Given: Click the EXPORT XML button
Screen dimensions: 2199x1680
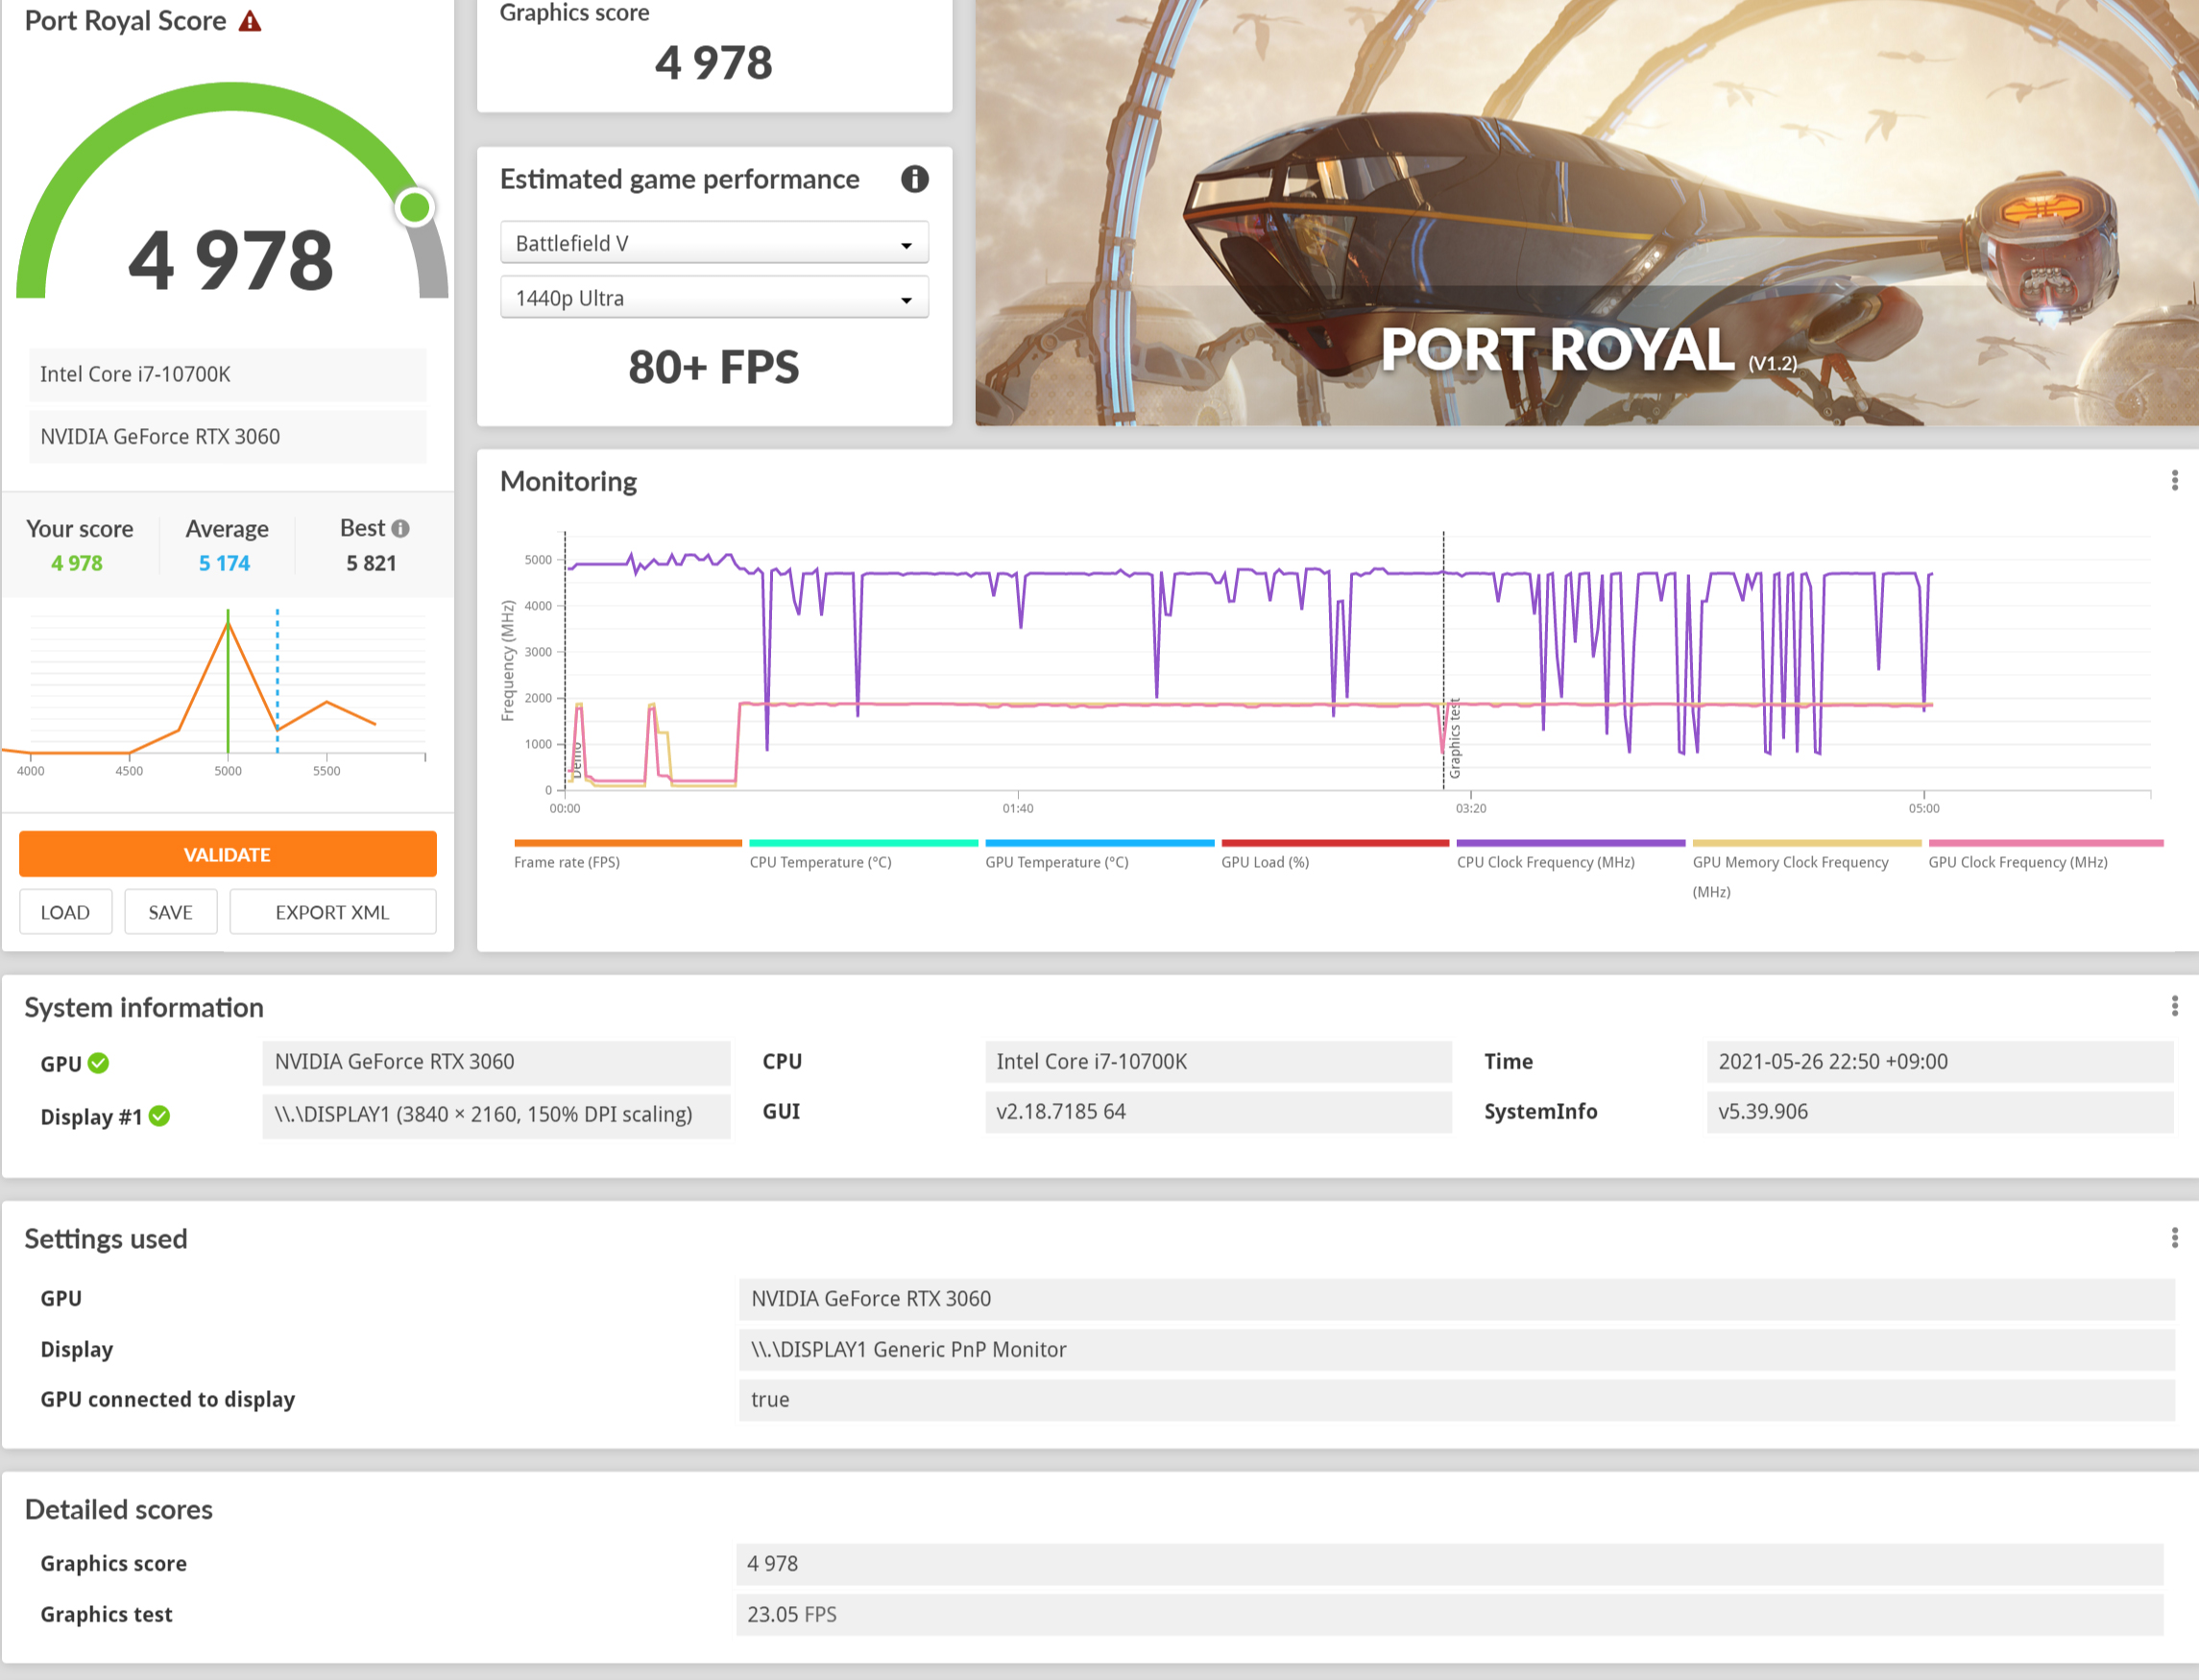Looking at the screenshot, I should click(x=332, y=912).
